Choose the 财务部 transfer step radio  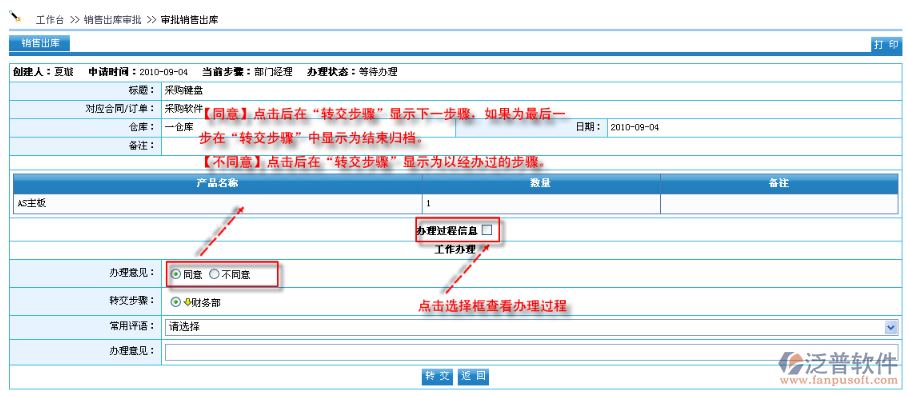pyautogui.click(x=175, y=302)
